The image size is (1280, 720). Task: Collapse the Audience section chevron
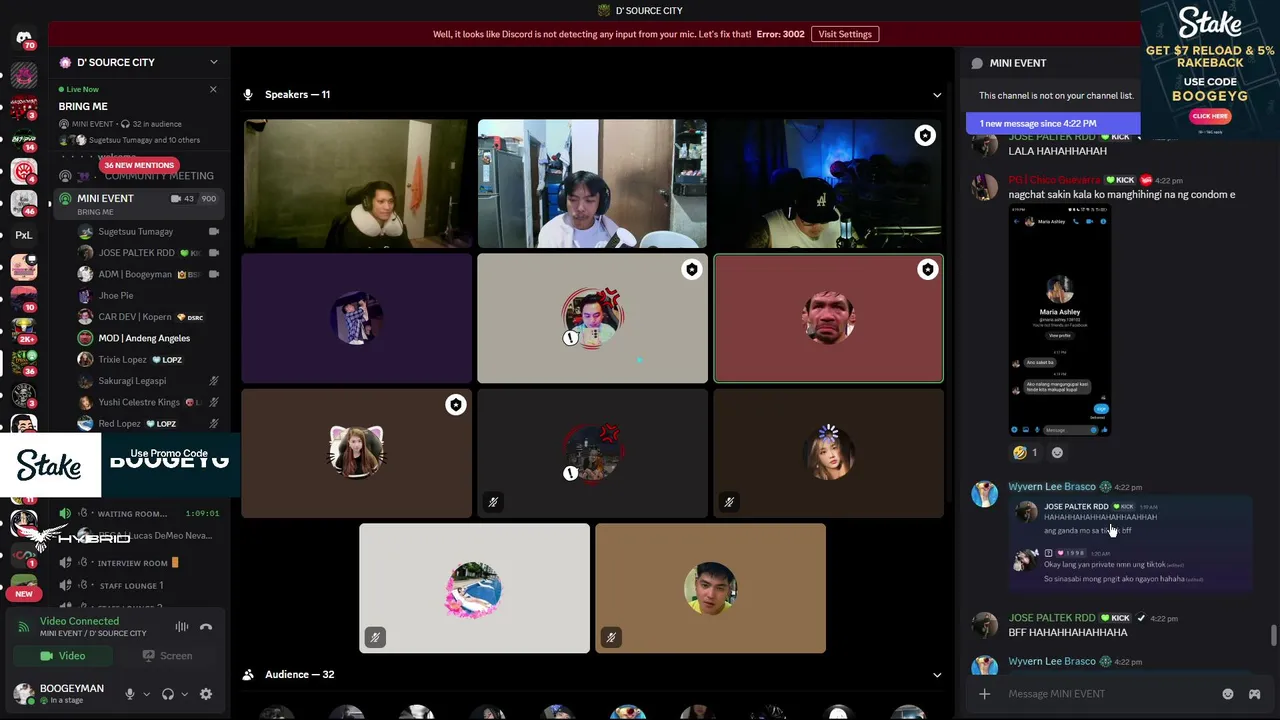pyautogui.click(x=937, y=675)
